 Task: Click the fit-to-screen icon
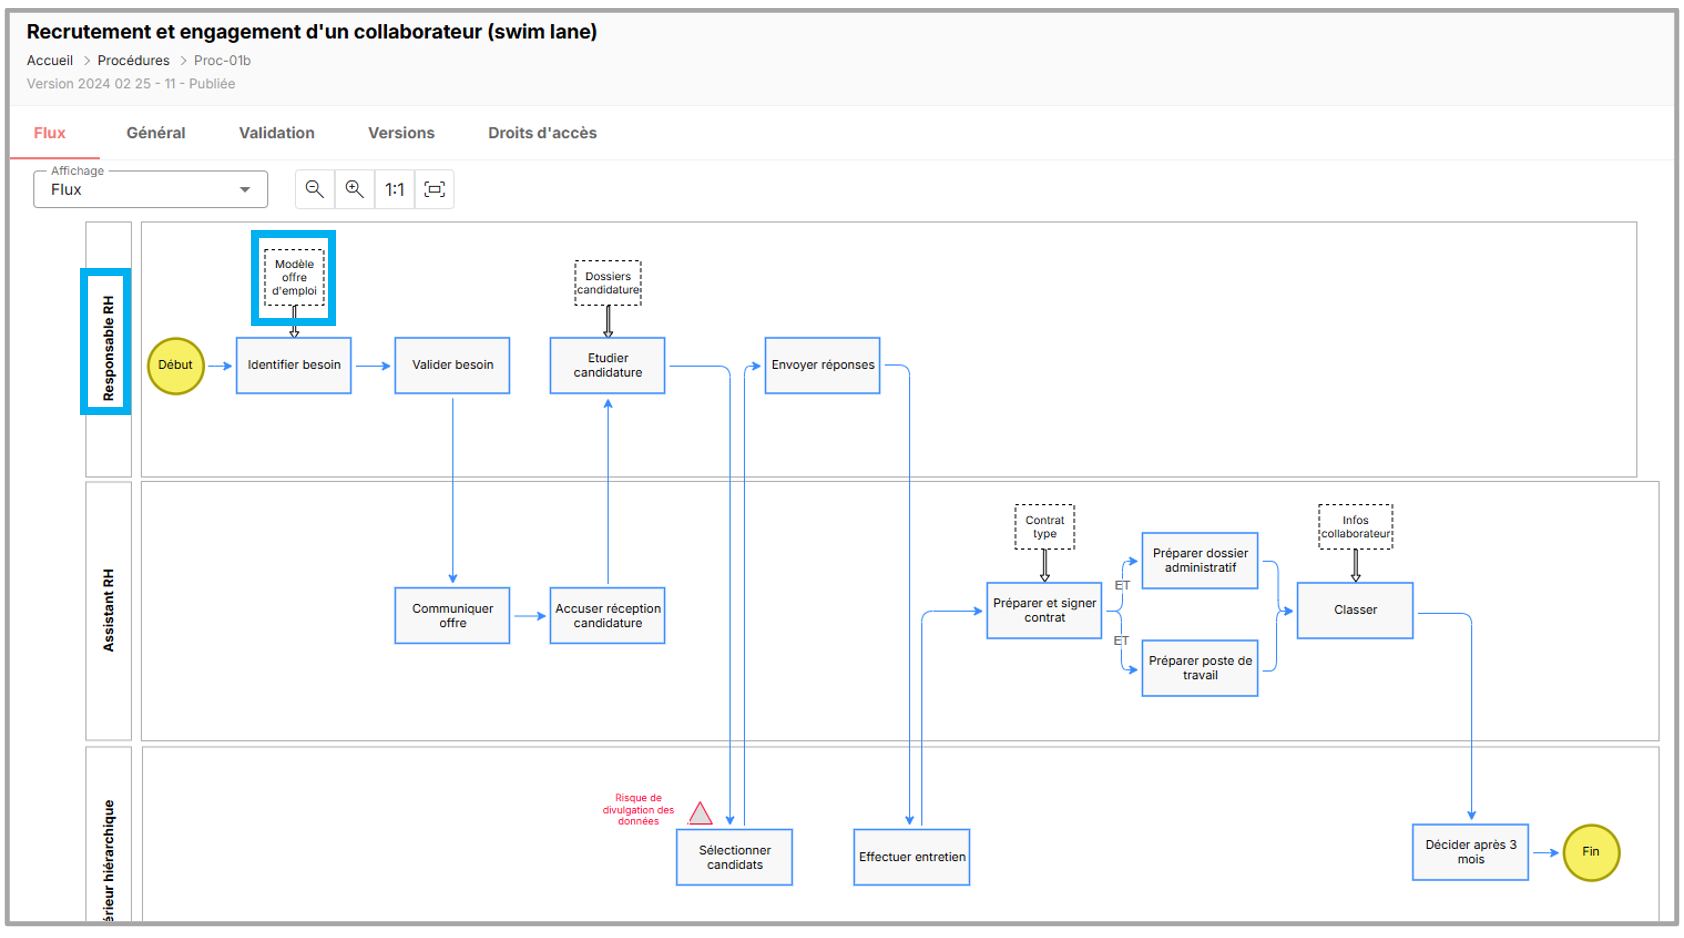pyautogui.click(x=435, y=189)
